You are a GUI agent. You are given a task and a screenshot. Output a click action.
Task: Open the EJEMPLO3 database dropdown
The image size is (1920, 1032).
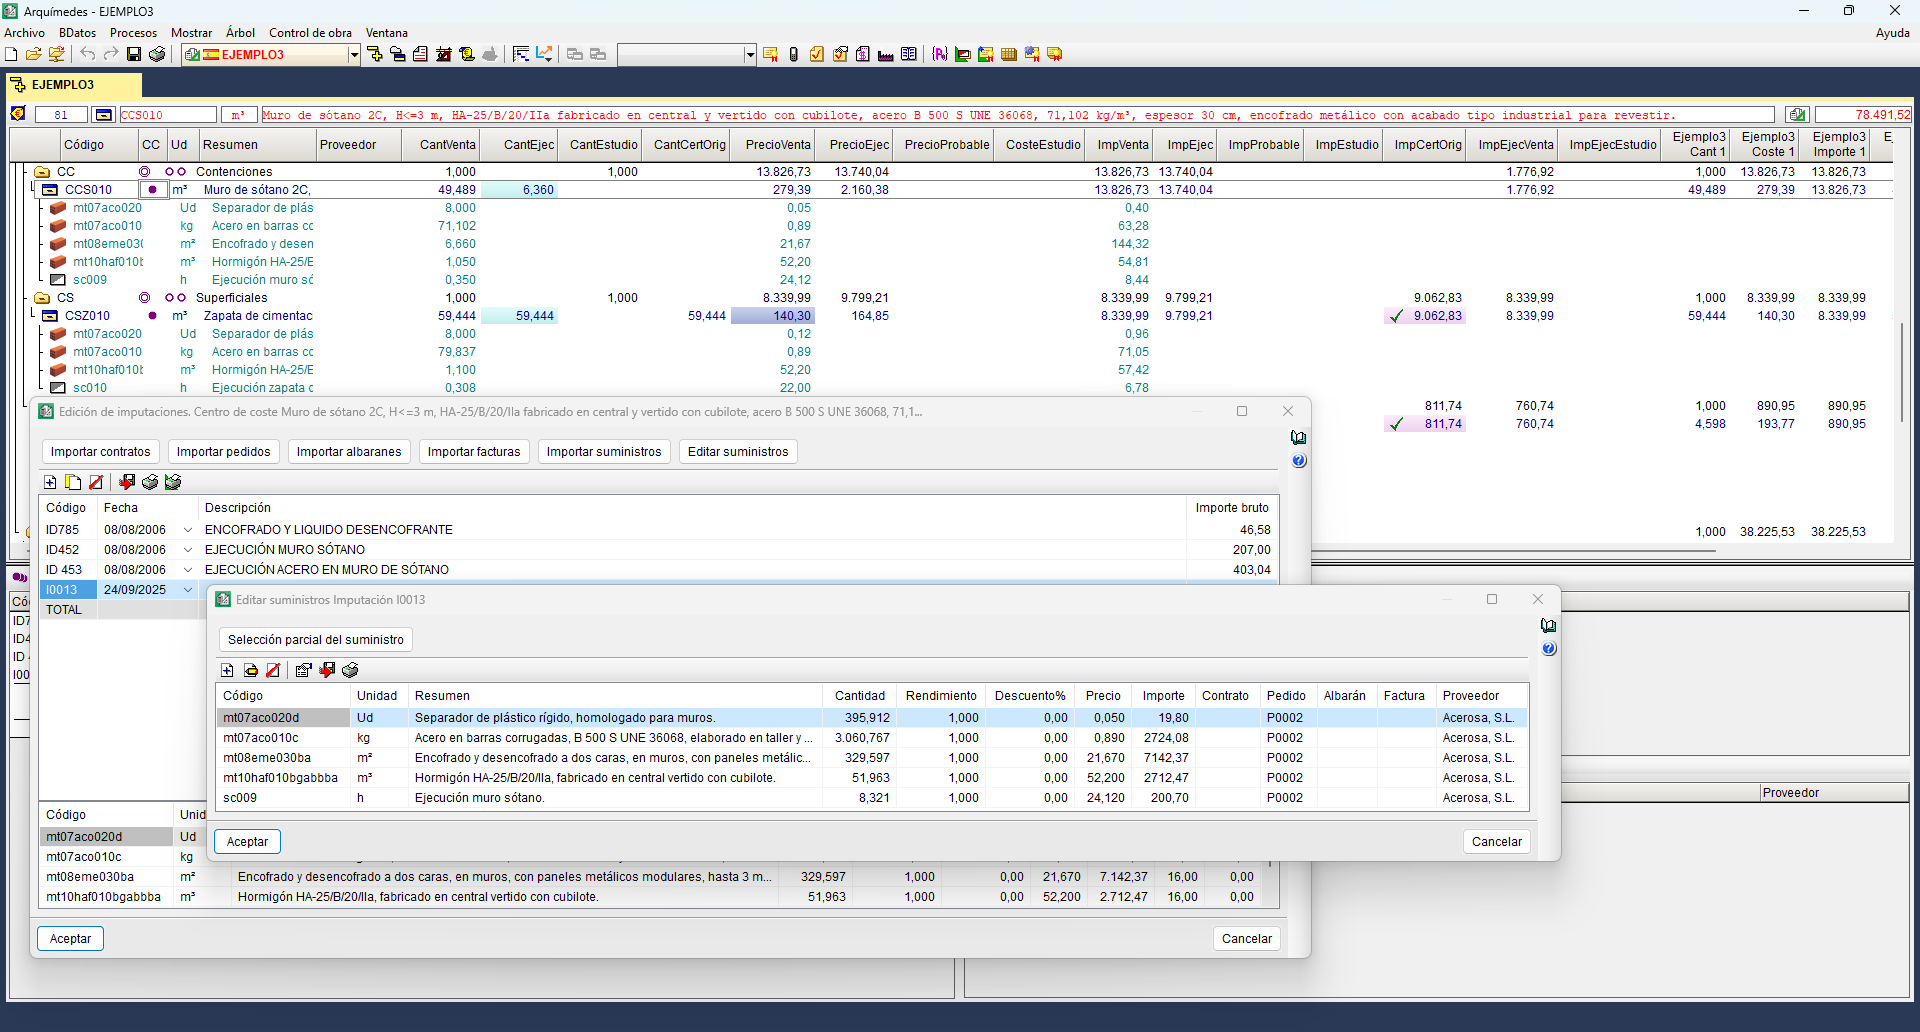click(353, 55)
